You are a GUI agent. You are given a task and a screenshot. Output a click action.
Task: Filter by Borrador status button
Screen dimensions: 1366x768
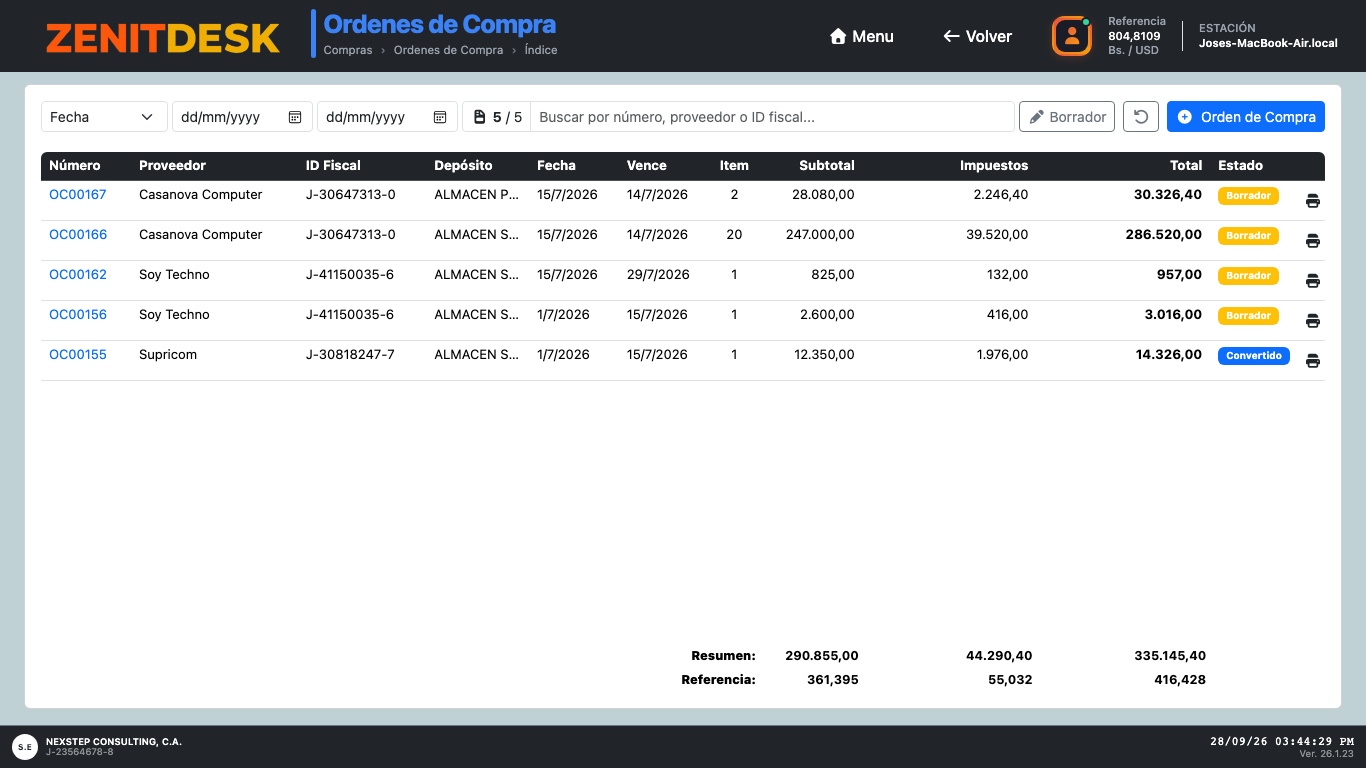click(x=1067, y=117)
